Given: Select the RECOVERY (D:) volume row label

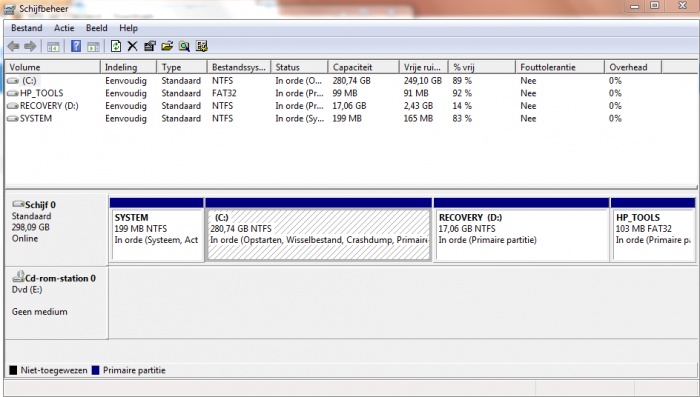Looking at the screenshot, I should pyautogui.click(x=49, y=106).
